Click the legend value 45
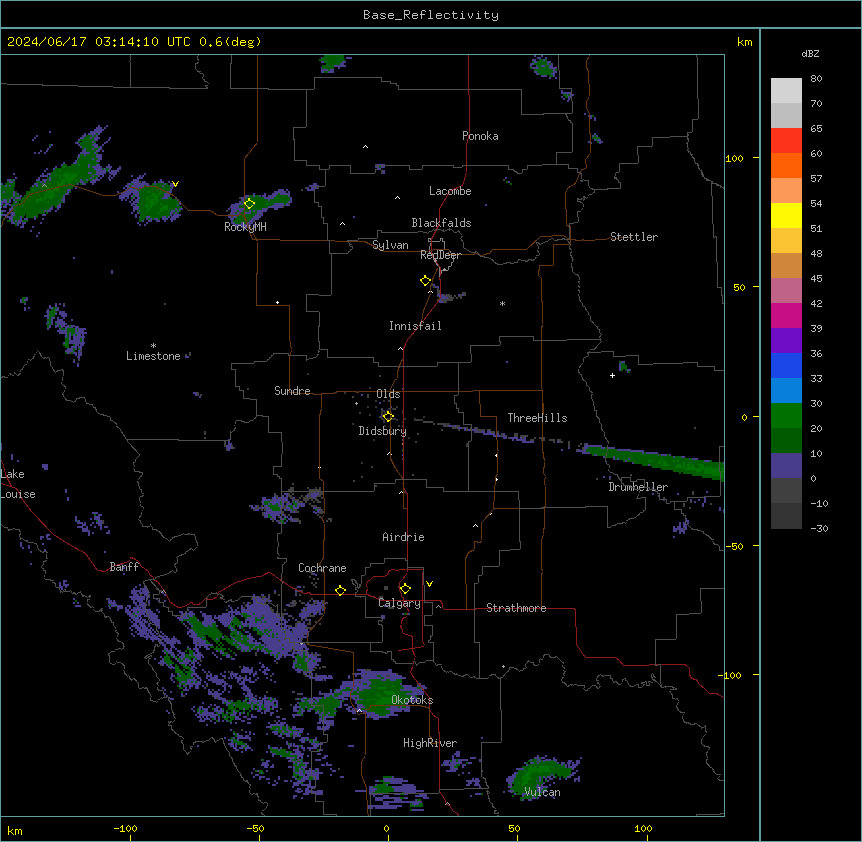This screenshot has width=862, height=842. (x=816, y=279)
